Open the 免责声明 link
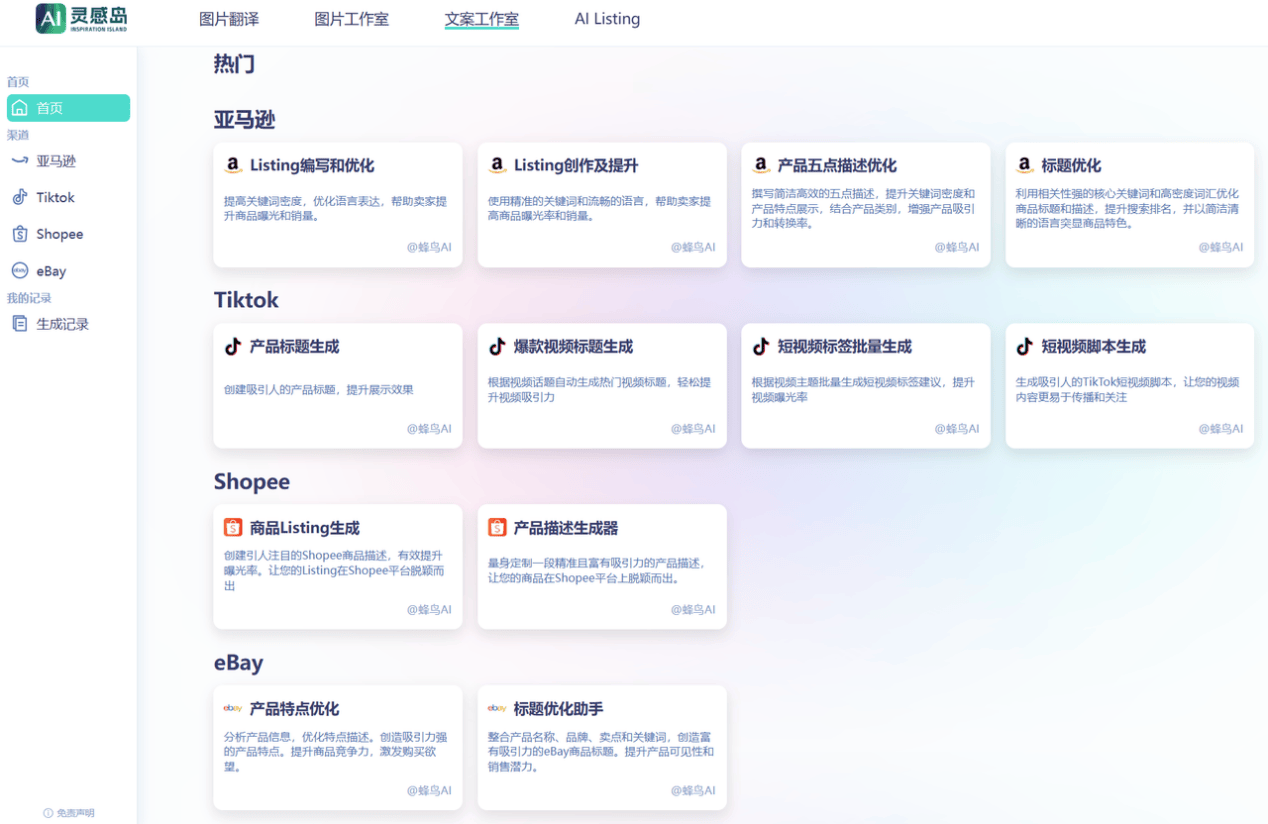 coord(75,813)
